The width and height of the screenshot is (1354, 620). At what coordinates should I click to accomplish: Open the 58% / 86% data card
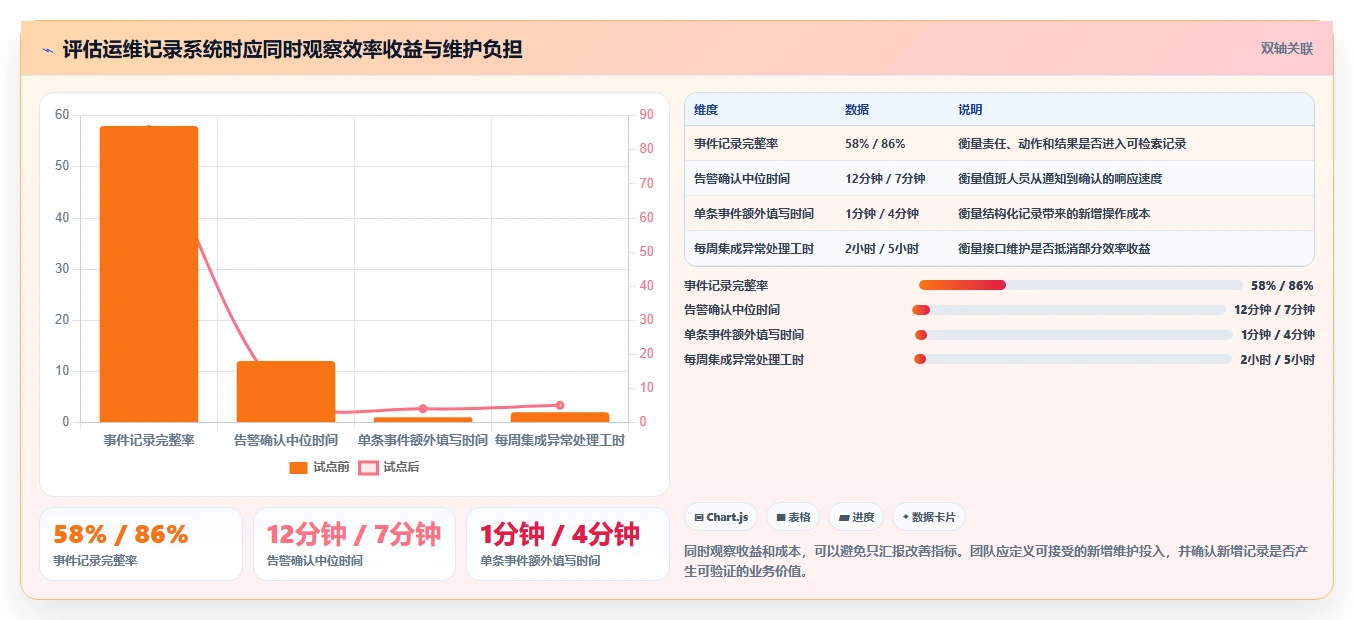[x=141, y=544]
